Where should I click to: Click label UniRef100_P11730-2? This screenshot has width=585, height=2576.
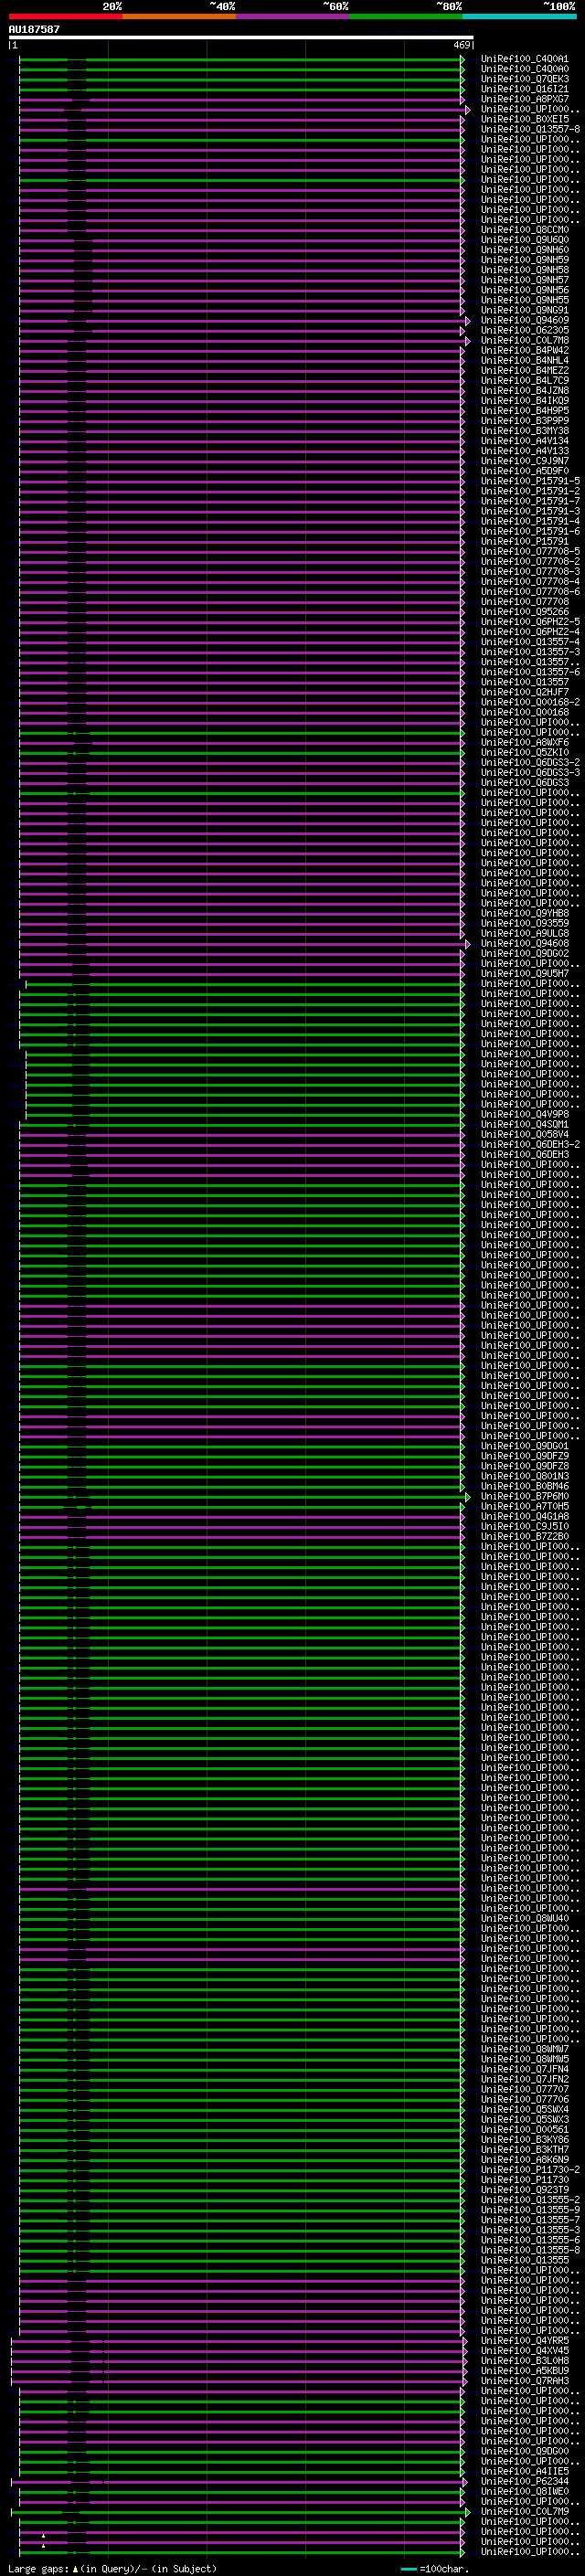coord(530,2169)
